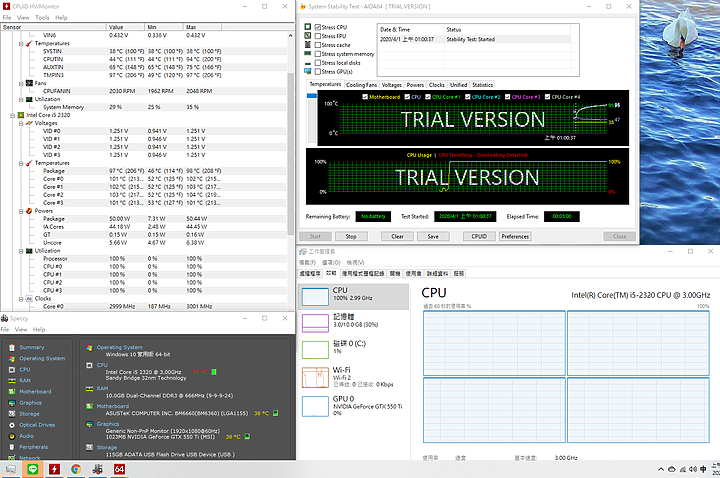The width and height of the screenshot is (720, 478).
Task: Select Graphics icon in Speccy sidebar
Action: point(12,403)
